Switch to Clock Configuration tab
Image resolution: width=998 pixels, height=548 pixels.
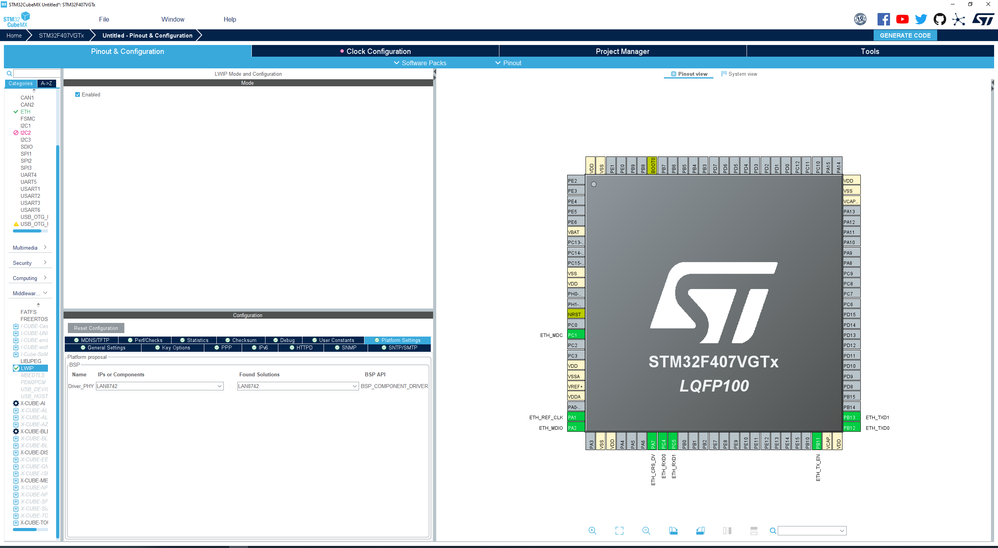point(376,52)
